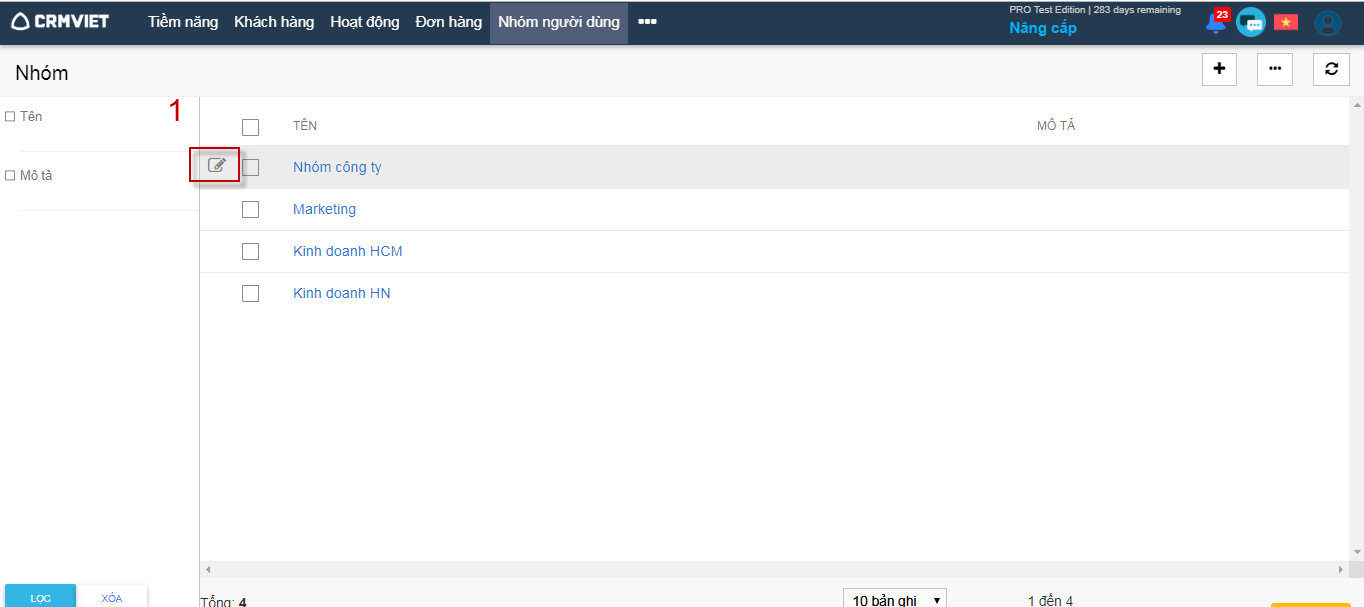Open the Khách hàng menu
This screenshot has width=1364, height=607.
(x=274, y=22)
